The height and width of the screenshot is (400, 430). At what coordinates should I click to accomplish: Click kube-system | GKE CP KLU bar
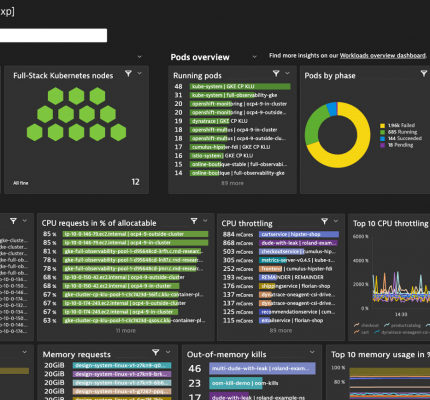tap(240, 87)
